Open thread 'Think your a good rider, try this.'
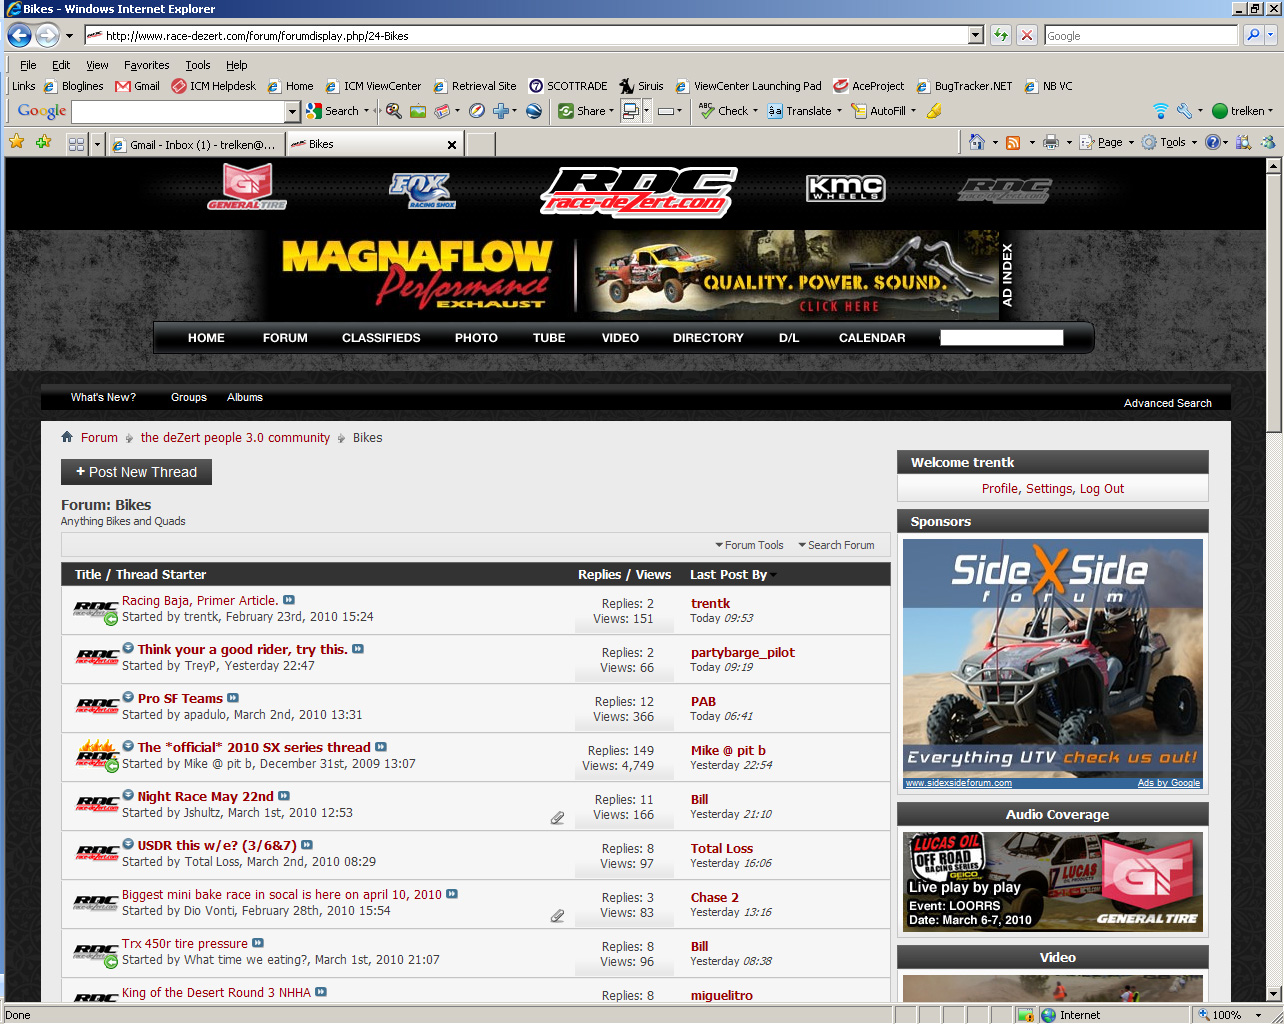The image size is (1284, 1024). click(x=243, y=649)
